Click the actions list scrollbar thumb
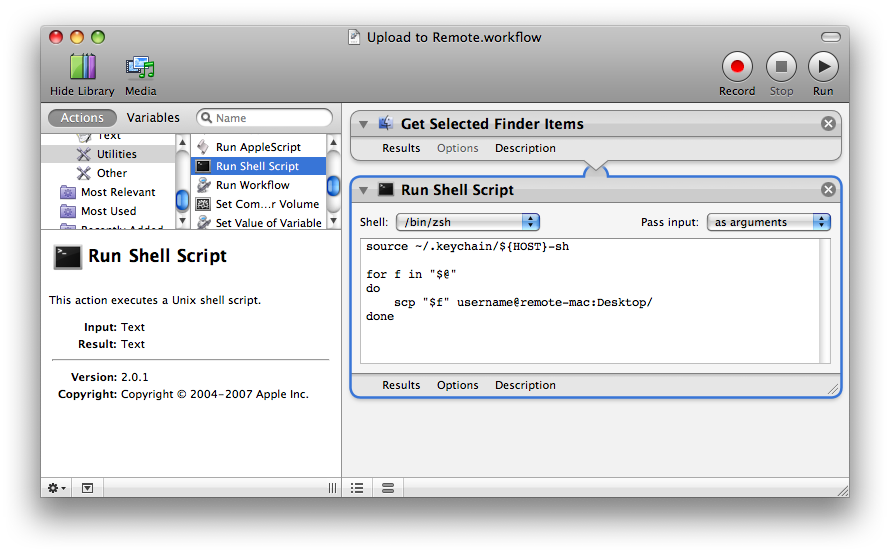 334,186
